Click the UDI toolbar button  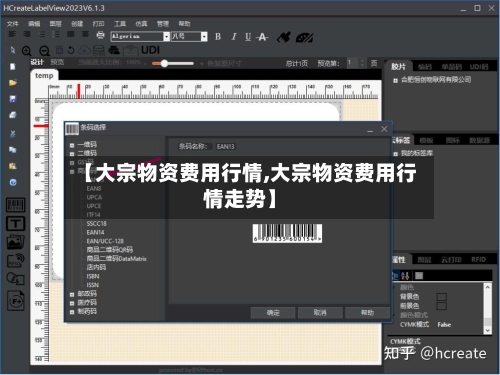click(150, 50)
